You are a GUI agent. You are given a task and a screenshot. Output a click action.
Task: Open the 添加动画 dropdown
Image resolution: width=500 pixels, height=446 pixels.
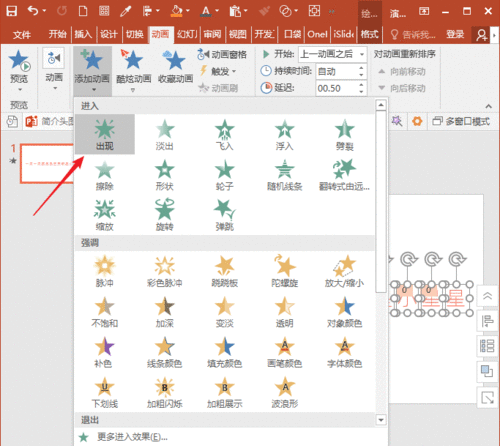point(92,71)
